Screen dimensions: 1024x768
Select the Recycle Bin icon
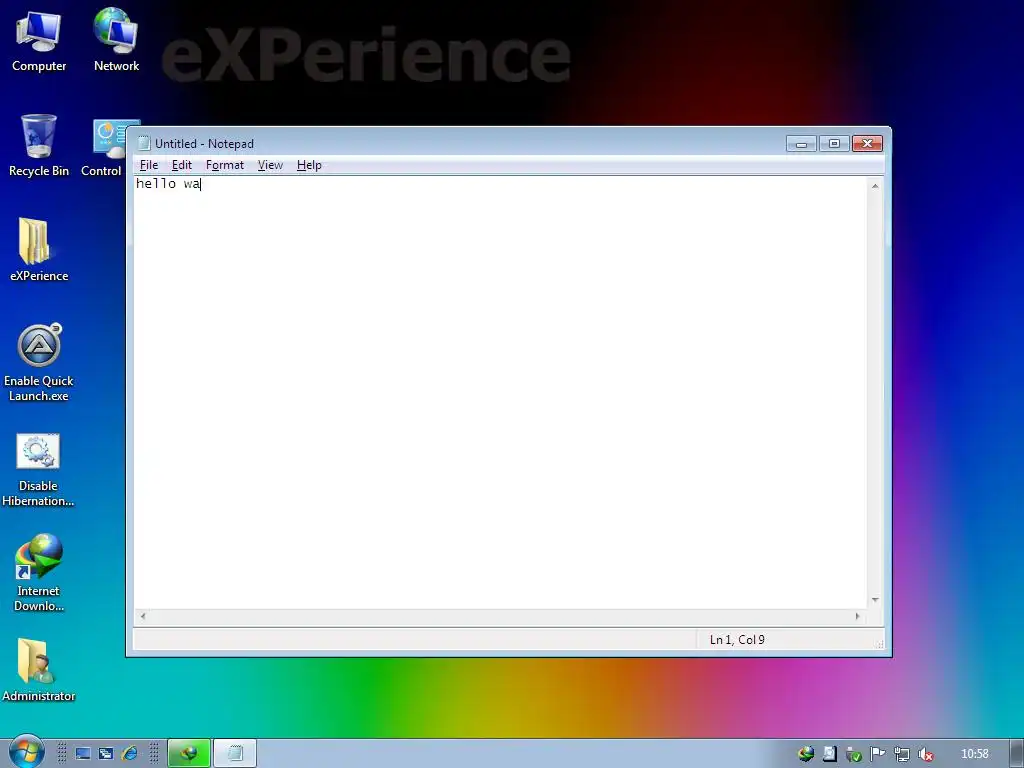pos(39,145)
